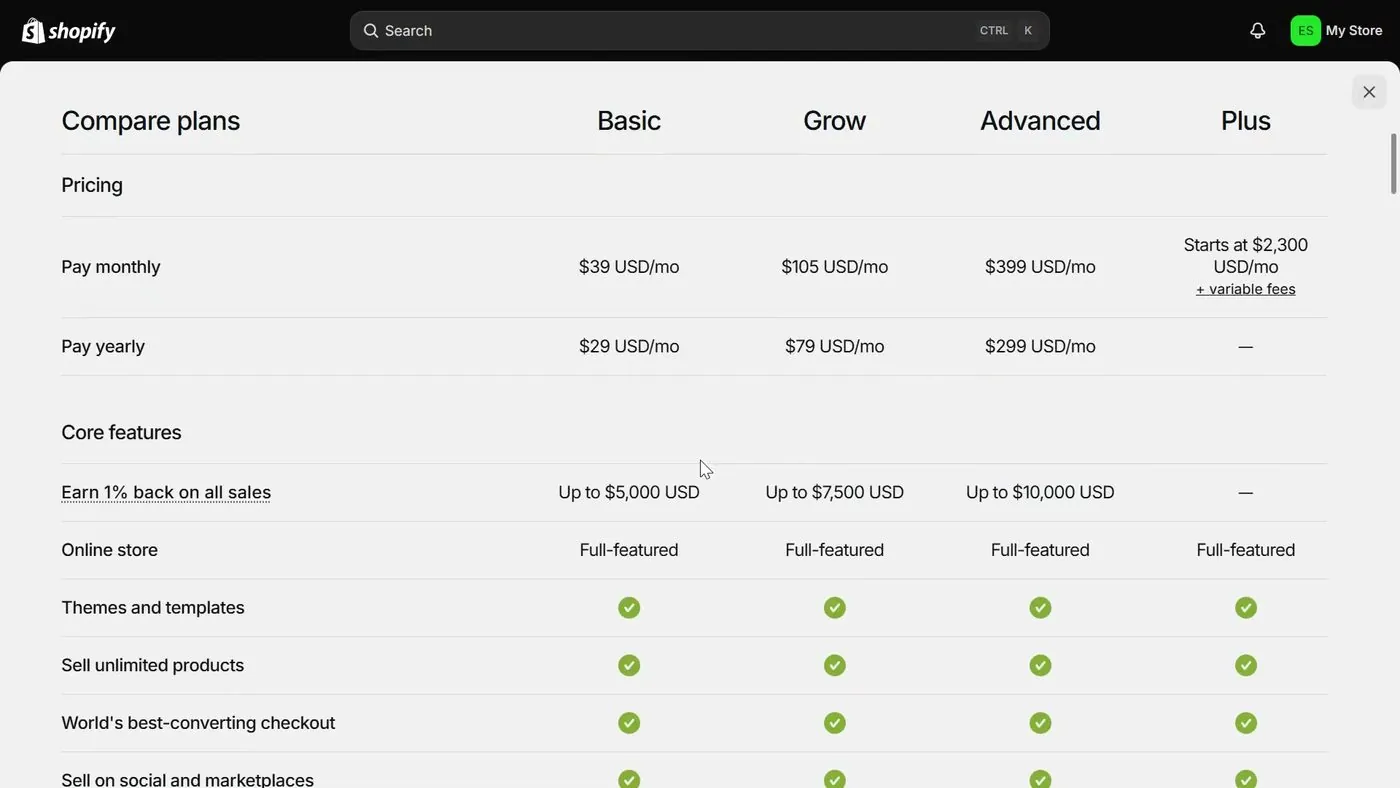The height and width of the screenshot is (788, 1400).
Task: Click the Shopify logo
Action: pyautogui.click(x=69, y=31)
